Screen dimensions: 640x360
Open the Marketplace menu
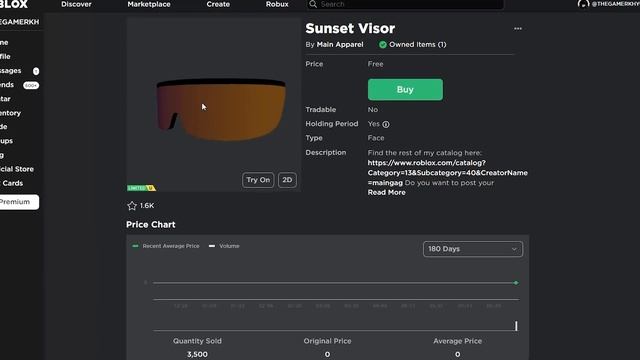click(x=149, y=4)
